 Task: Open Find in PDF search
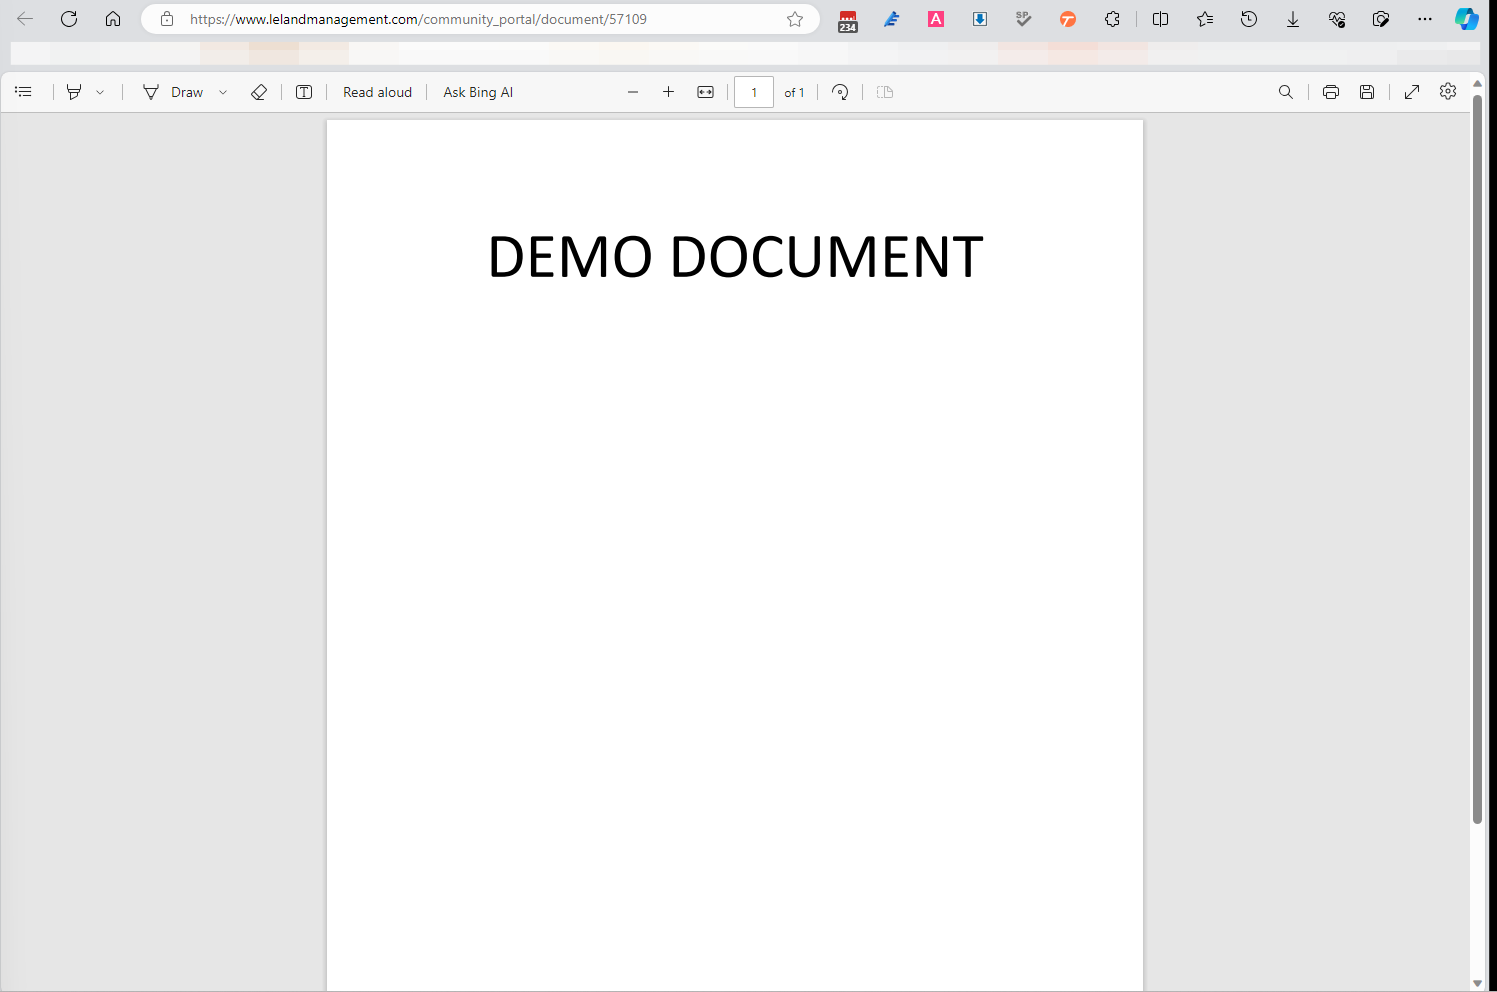(x=1286, y=92)
